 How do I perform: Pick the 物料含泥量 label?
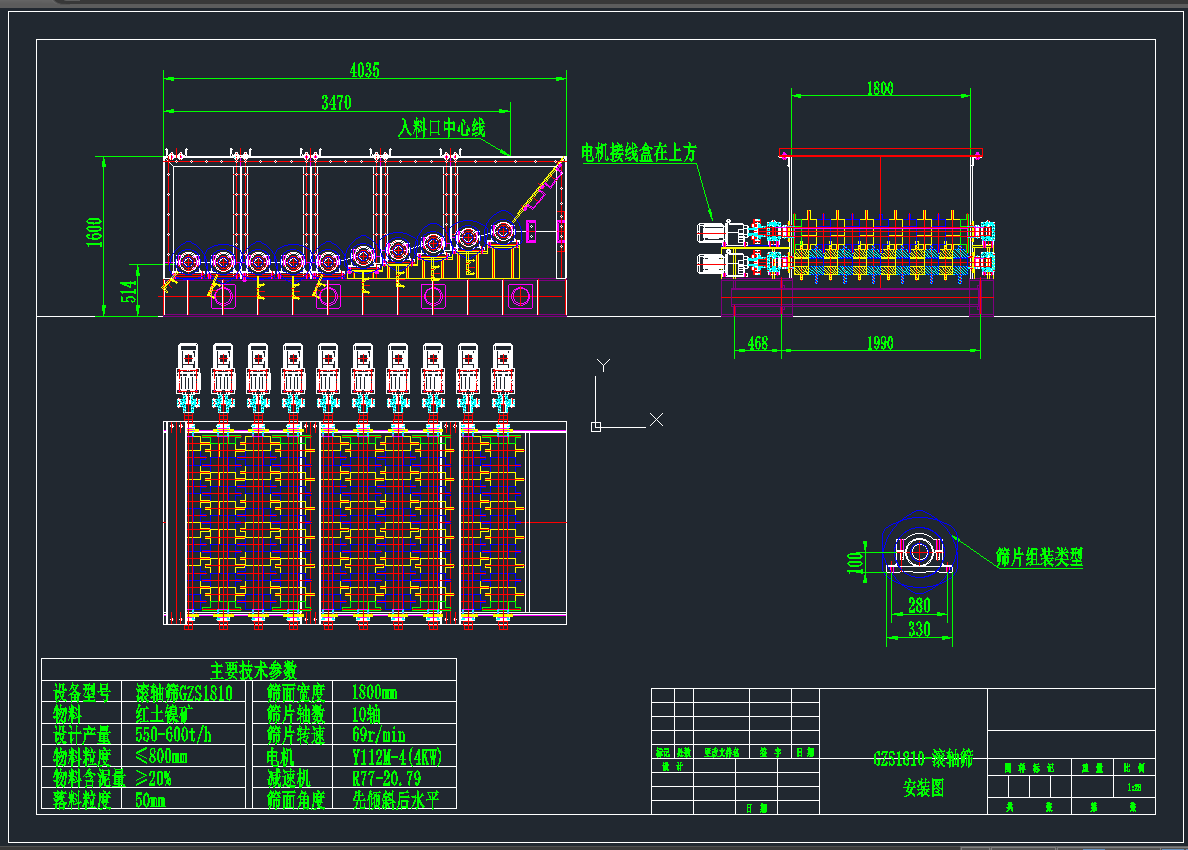tap(89, 778)
